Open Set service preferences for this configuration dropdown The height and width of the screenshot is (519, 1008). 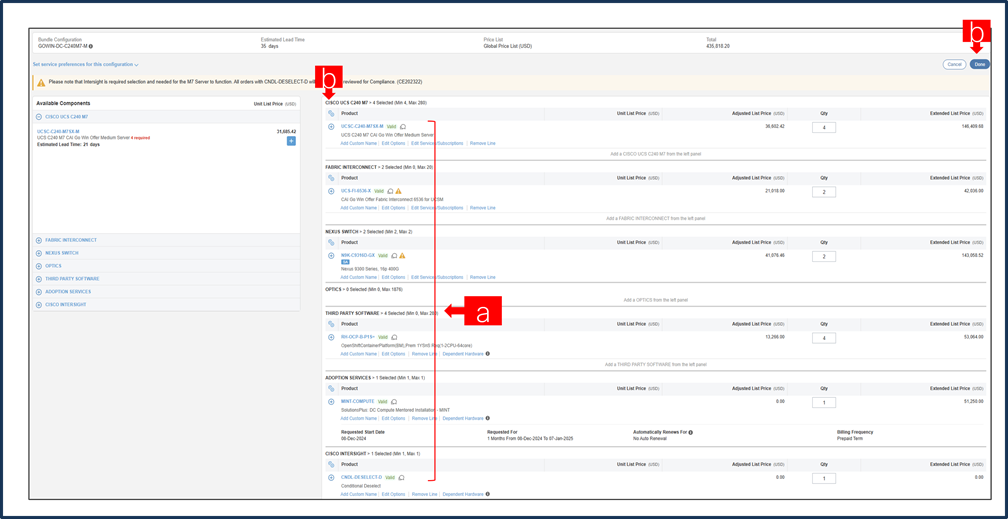click(86, 64)
